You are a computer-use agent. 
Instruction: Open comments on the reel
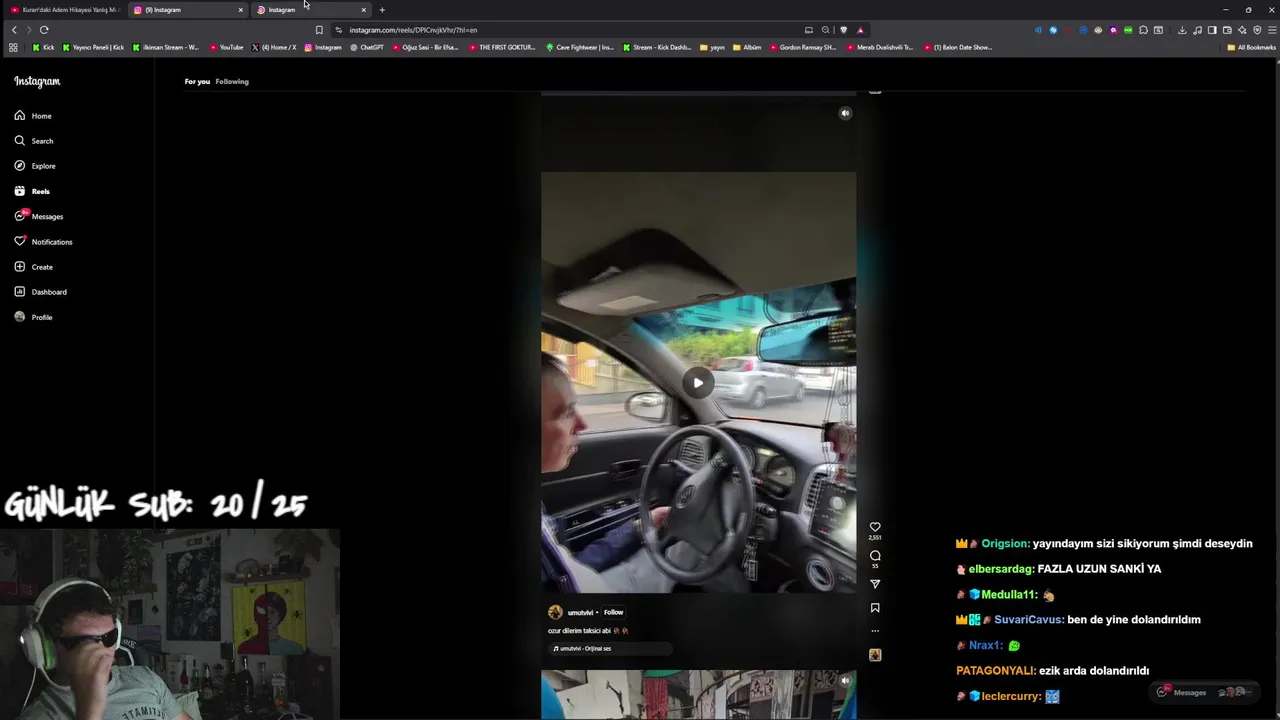click(x=875, y=555)
